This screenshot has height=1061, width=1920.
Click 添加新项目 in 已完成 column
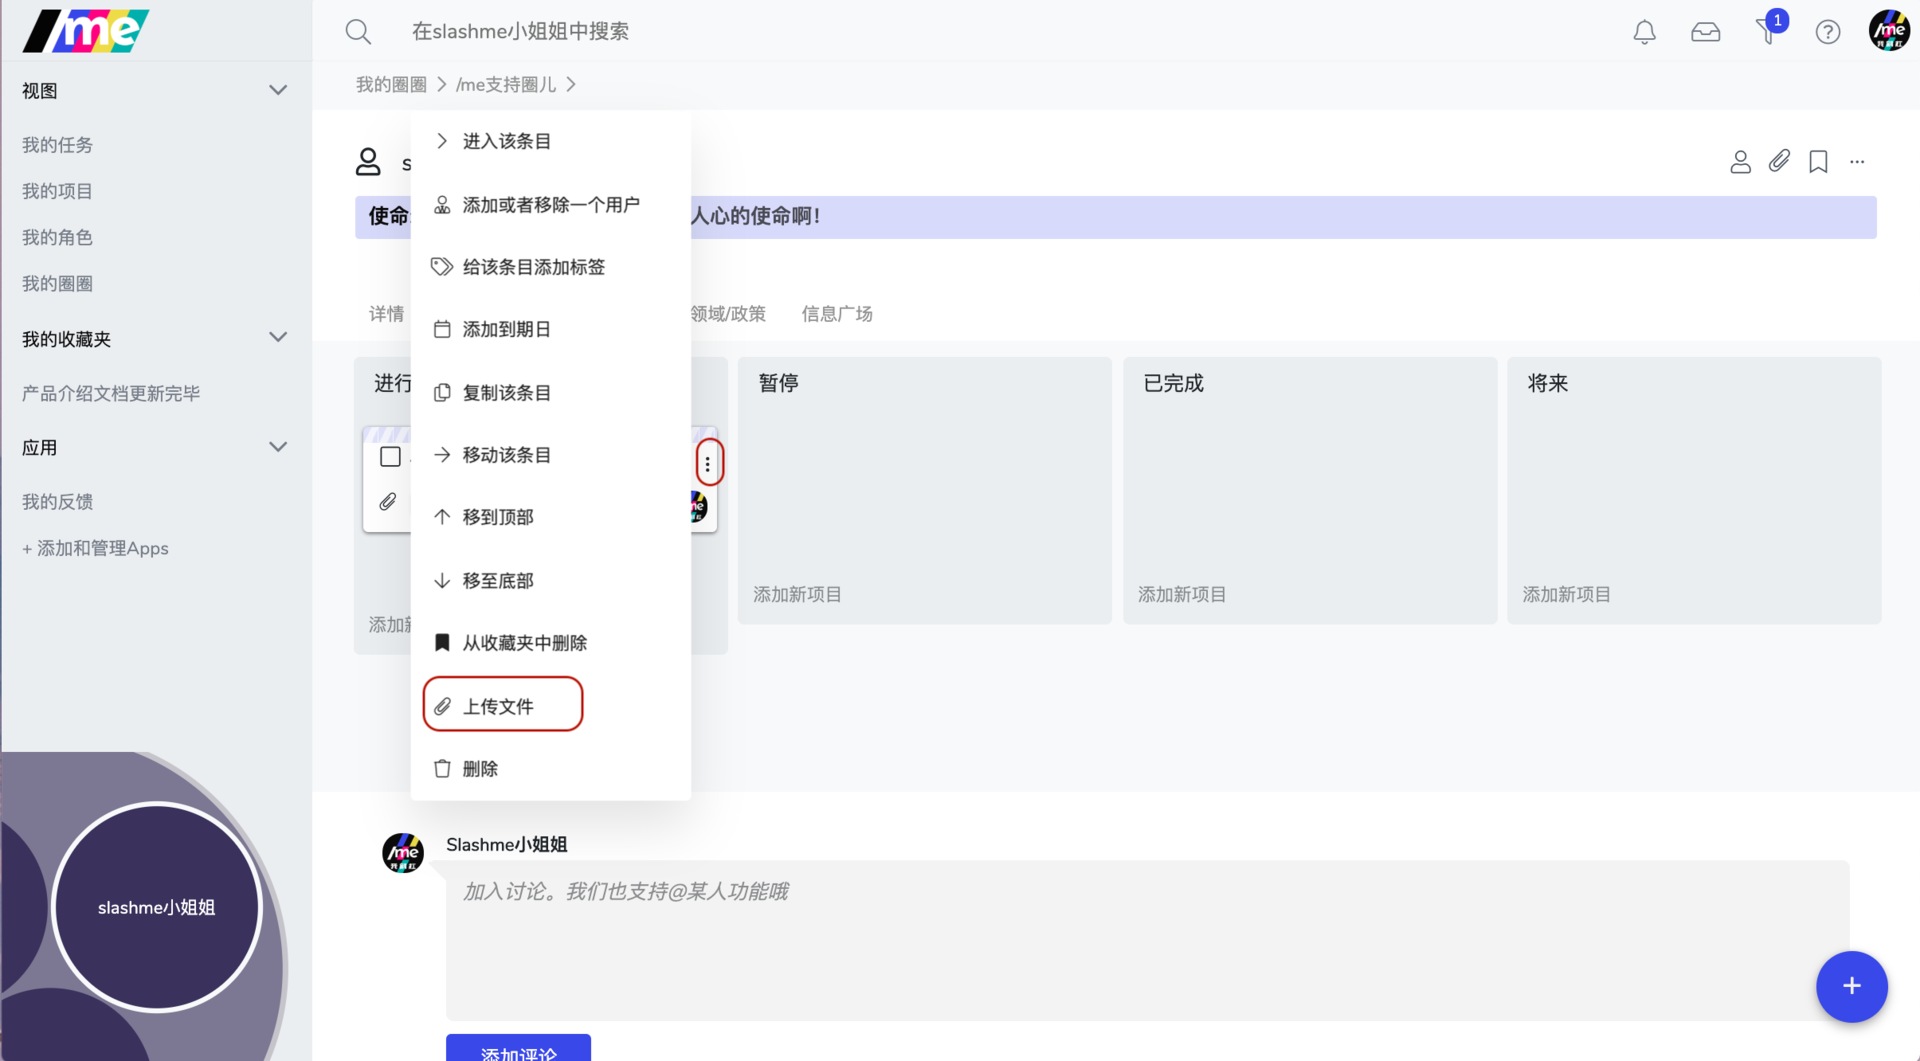tap(1182, 595)
